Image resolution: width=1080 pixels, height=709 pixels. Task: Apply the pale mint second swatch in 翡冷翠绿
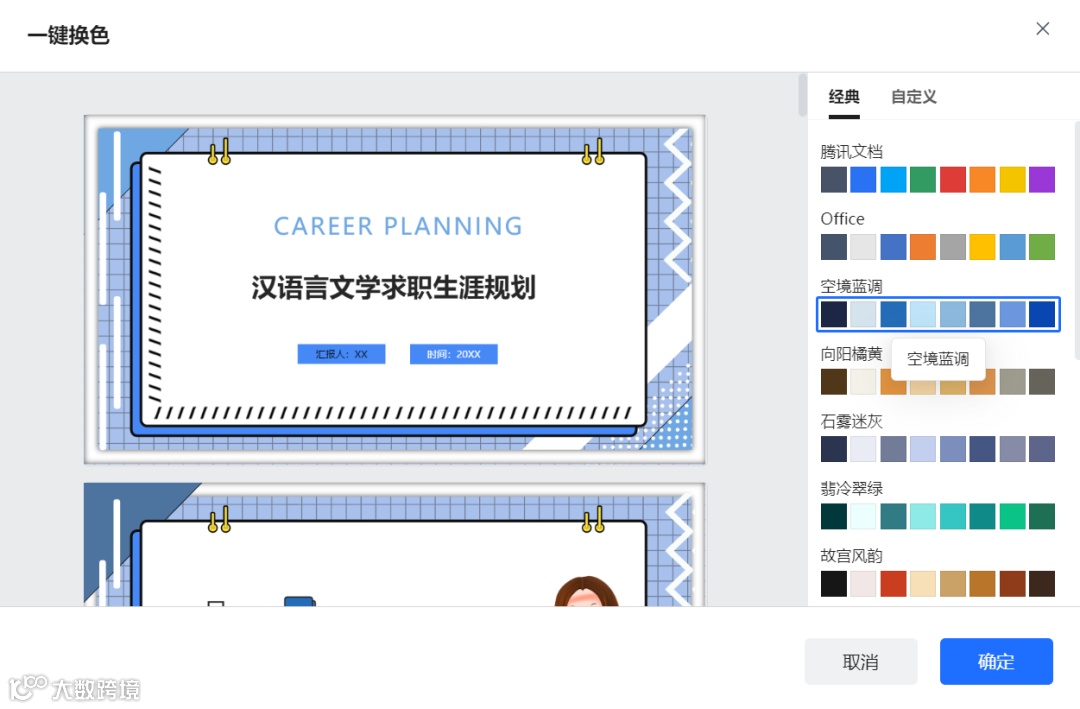[863, 517]
